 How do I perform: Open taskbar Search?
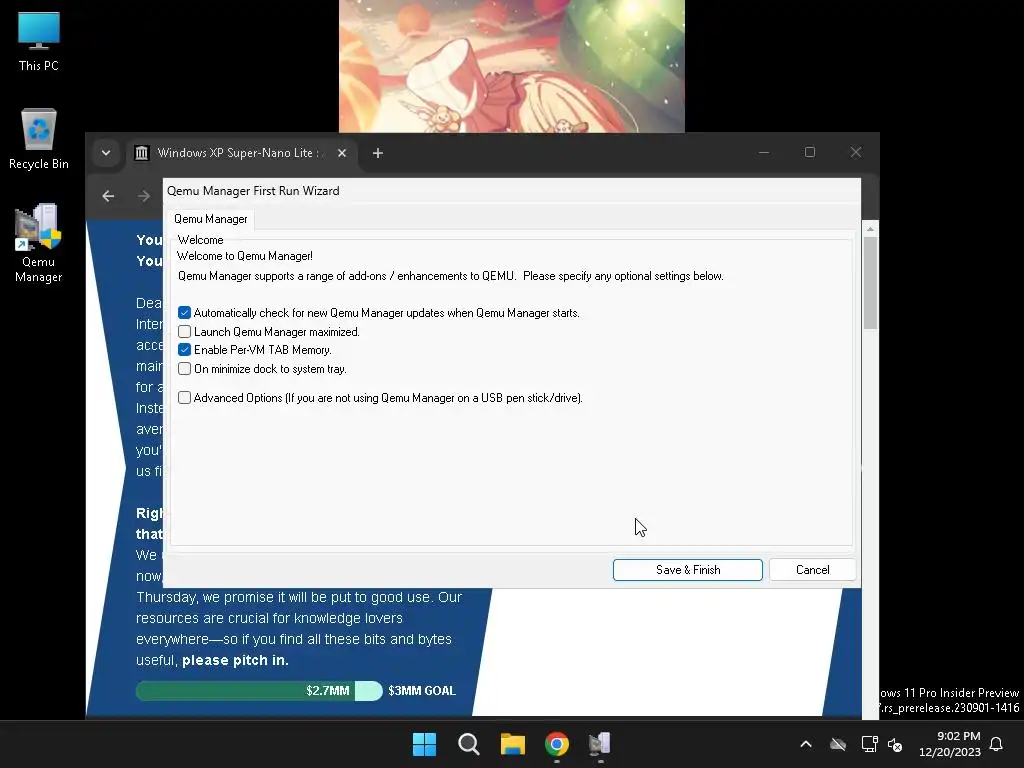pyautogui.click(x=469, y=744)
